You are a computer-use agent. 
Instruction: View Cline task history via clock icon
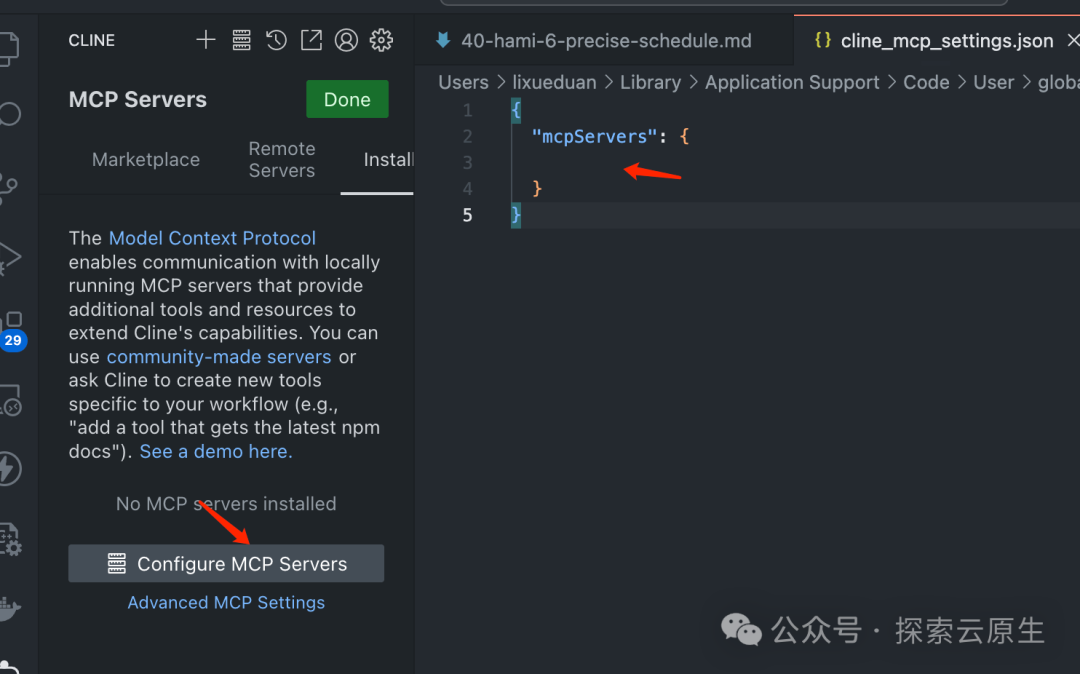click(x=276, y=40)
